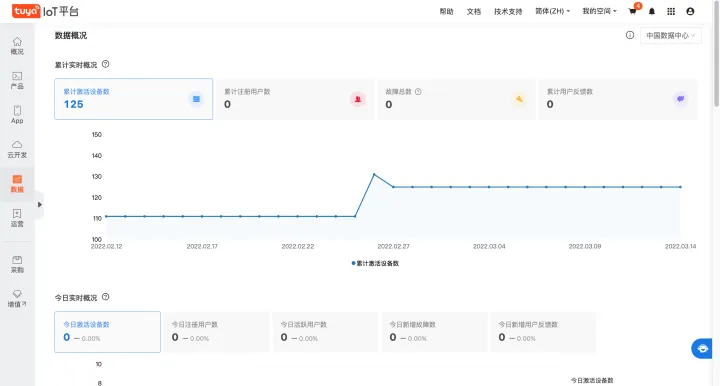Select the 累计用户反馈数 card
720x386 pixels.
tap(618, 99)
